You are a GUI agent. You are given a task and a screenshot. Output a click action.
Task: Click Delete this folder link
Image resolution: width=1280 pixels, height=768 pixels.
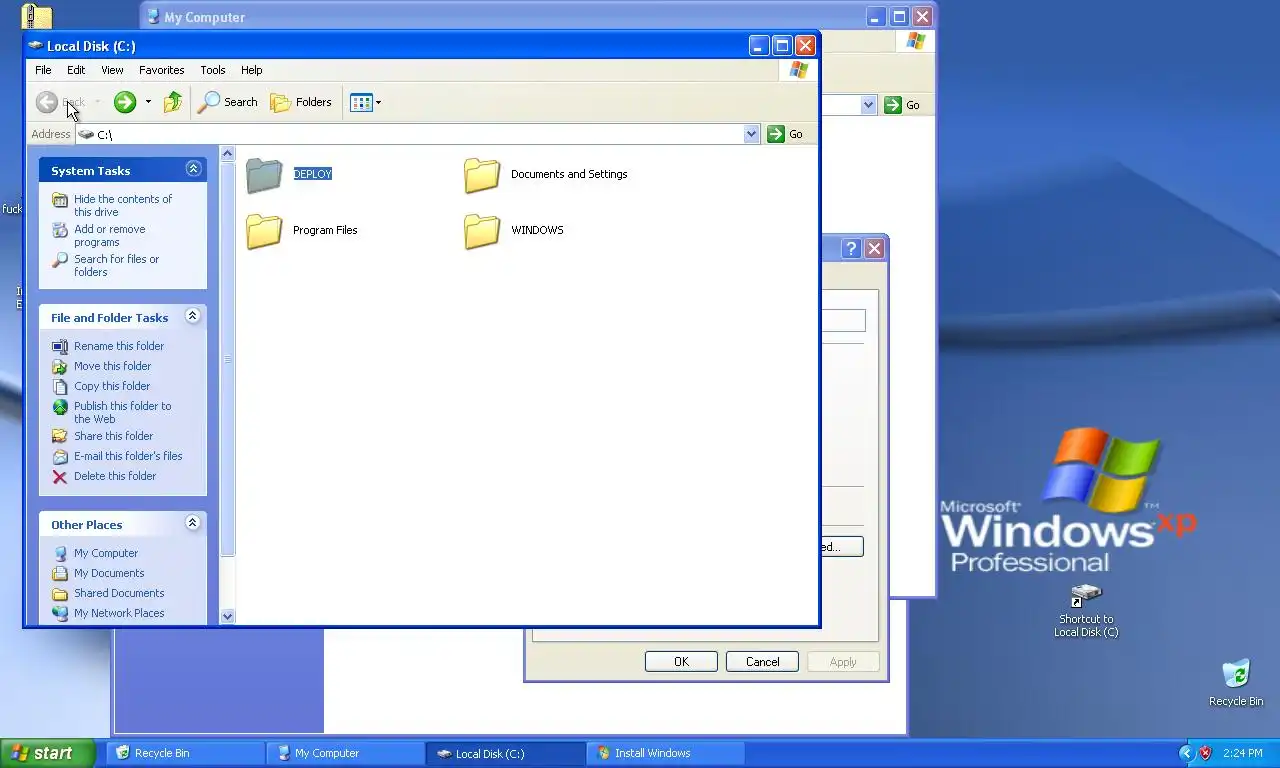coord(115,476)
